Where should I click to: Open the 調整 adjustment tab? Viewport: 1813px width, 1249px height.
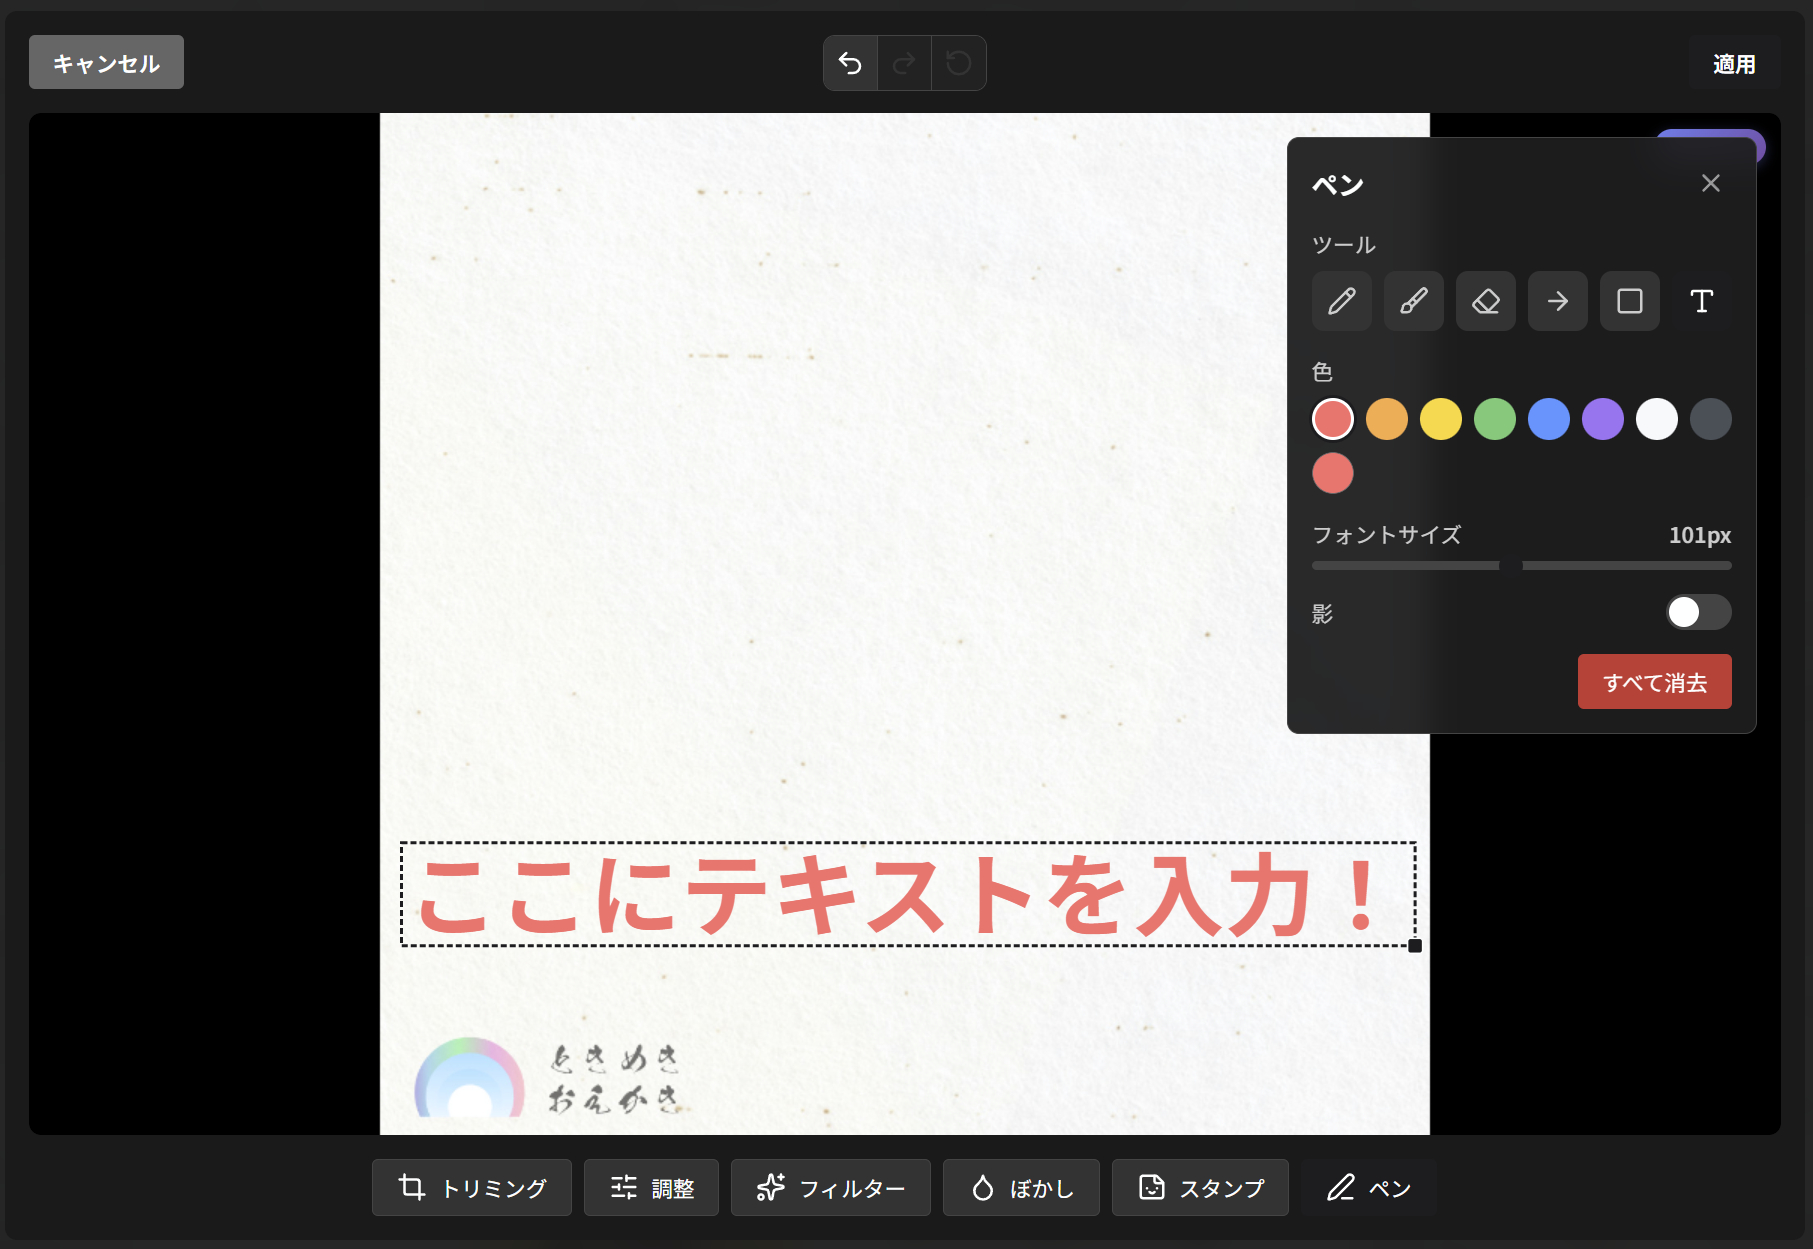coord(651,1188)
